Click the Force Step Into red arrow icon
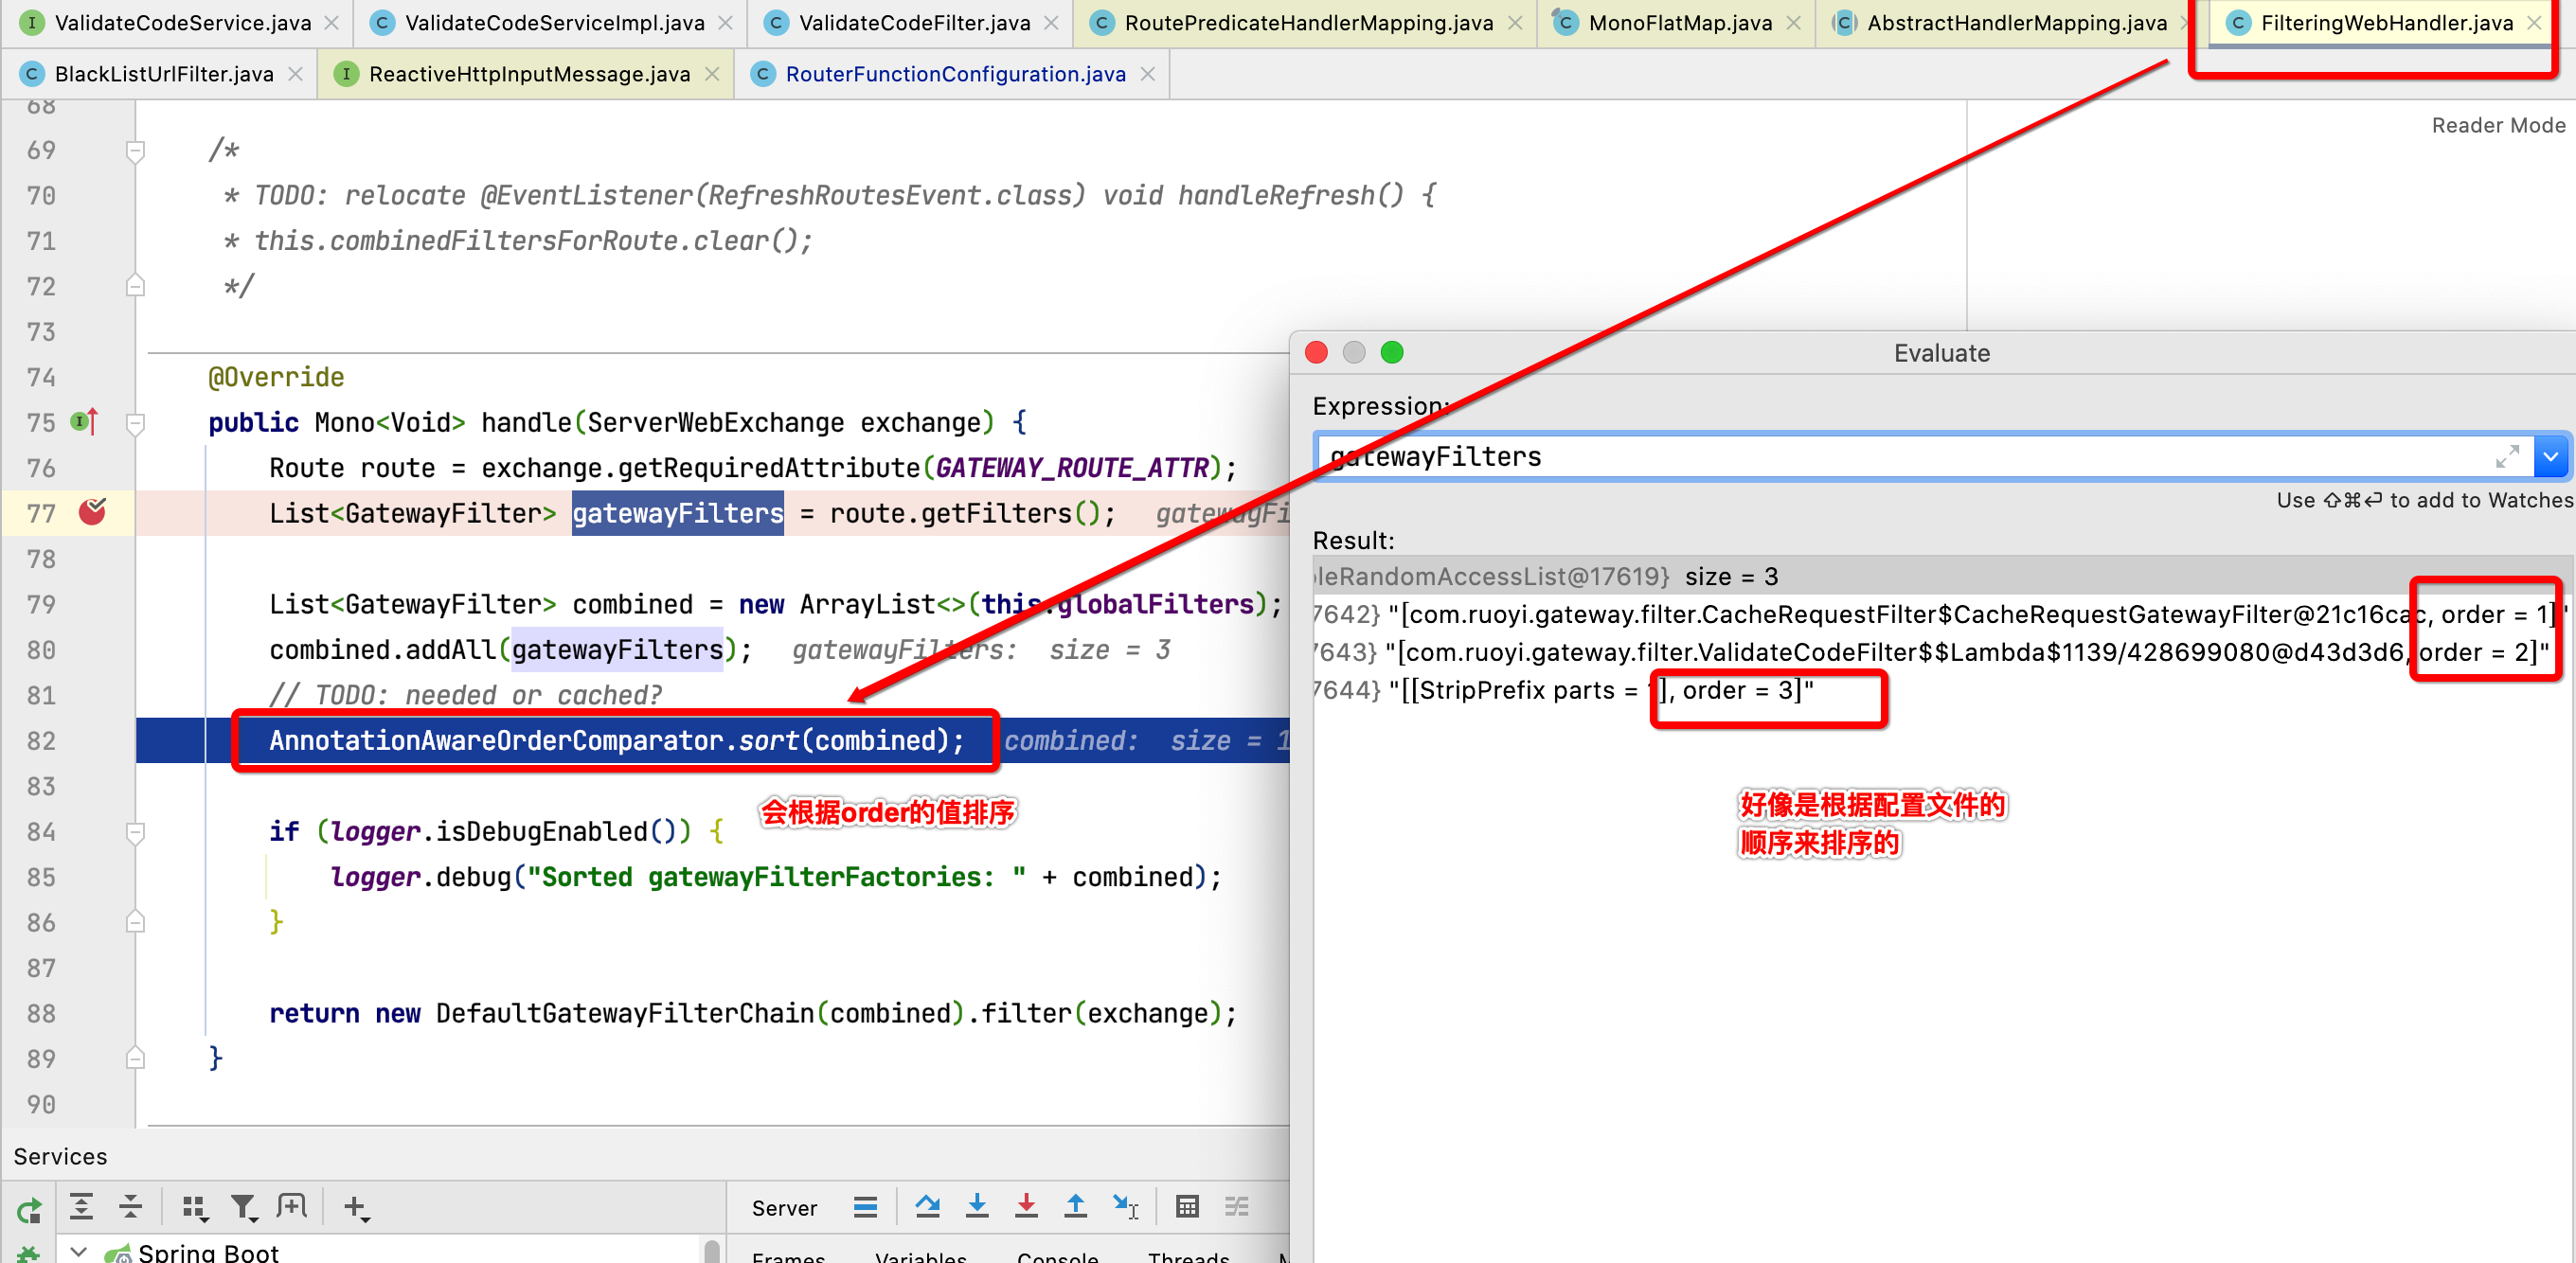Screen dimensions: 2576x1263 pyautogui.click(x=1027, y=1207)
